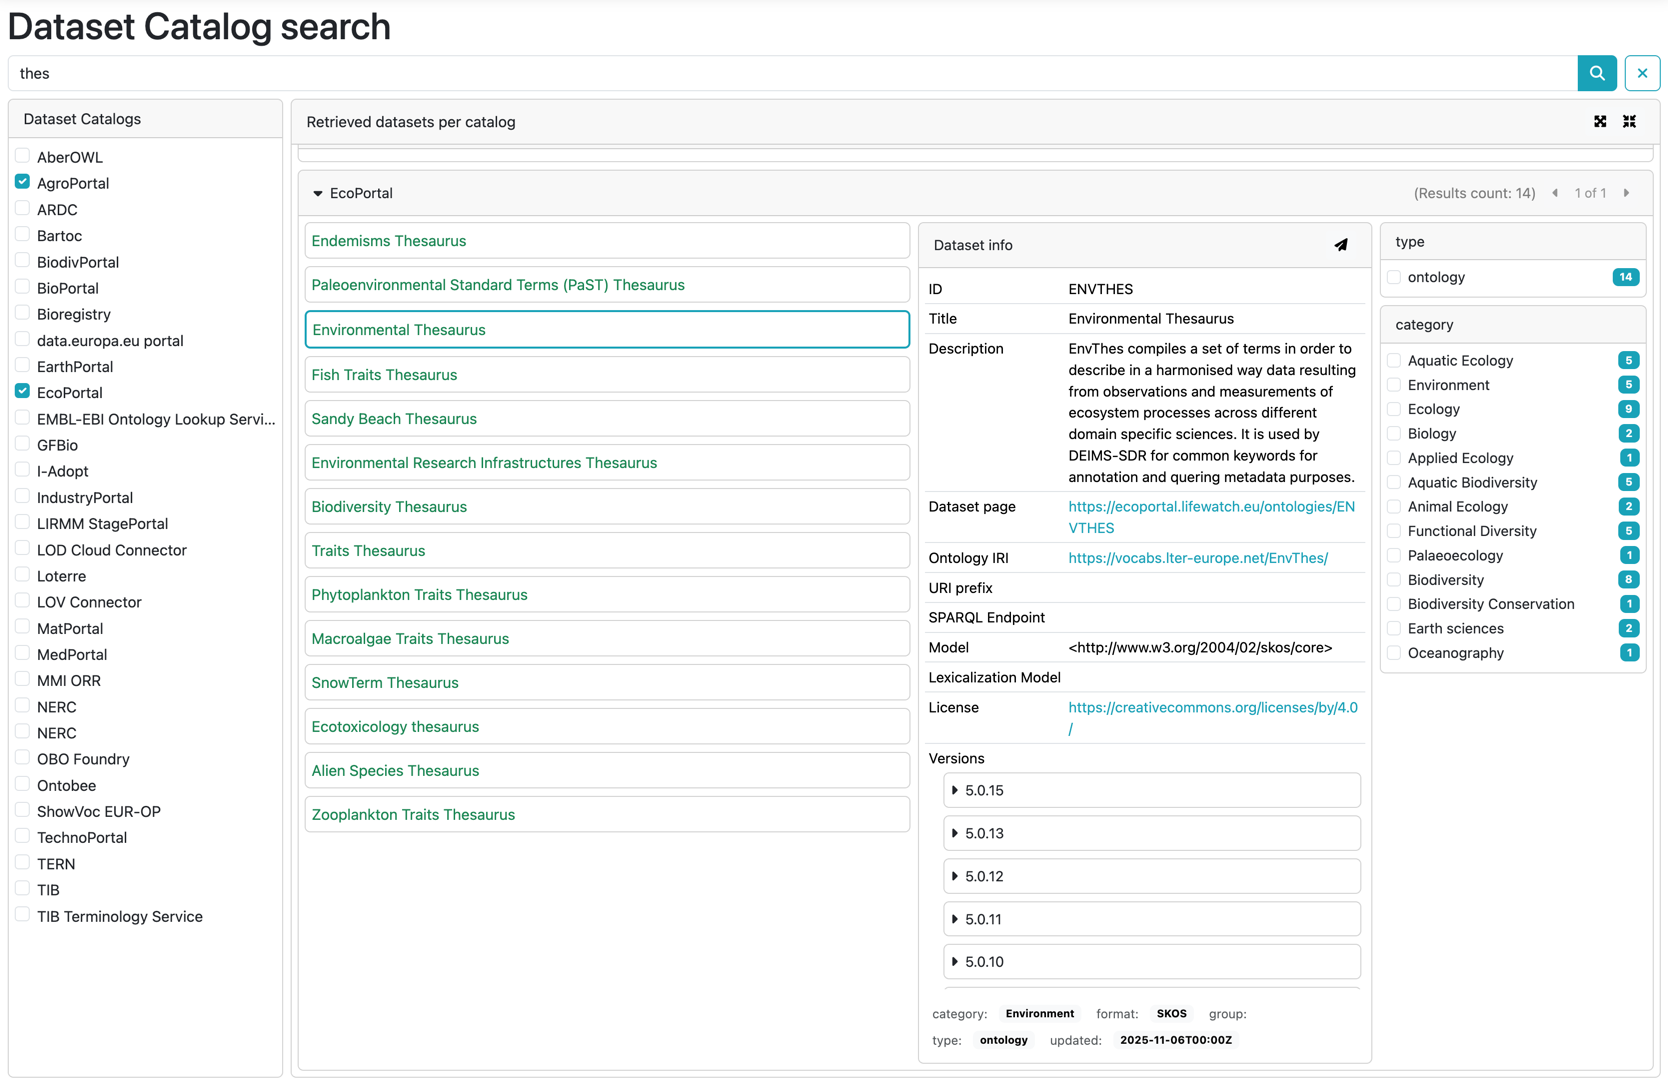The height and width of the screenshot is (1085, 1668).
Task: Click the search magnifier button
Action: [1597, 73]
